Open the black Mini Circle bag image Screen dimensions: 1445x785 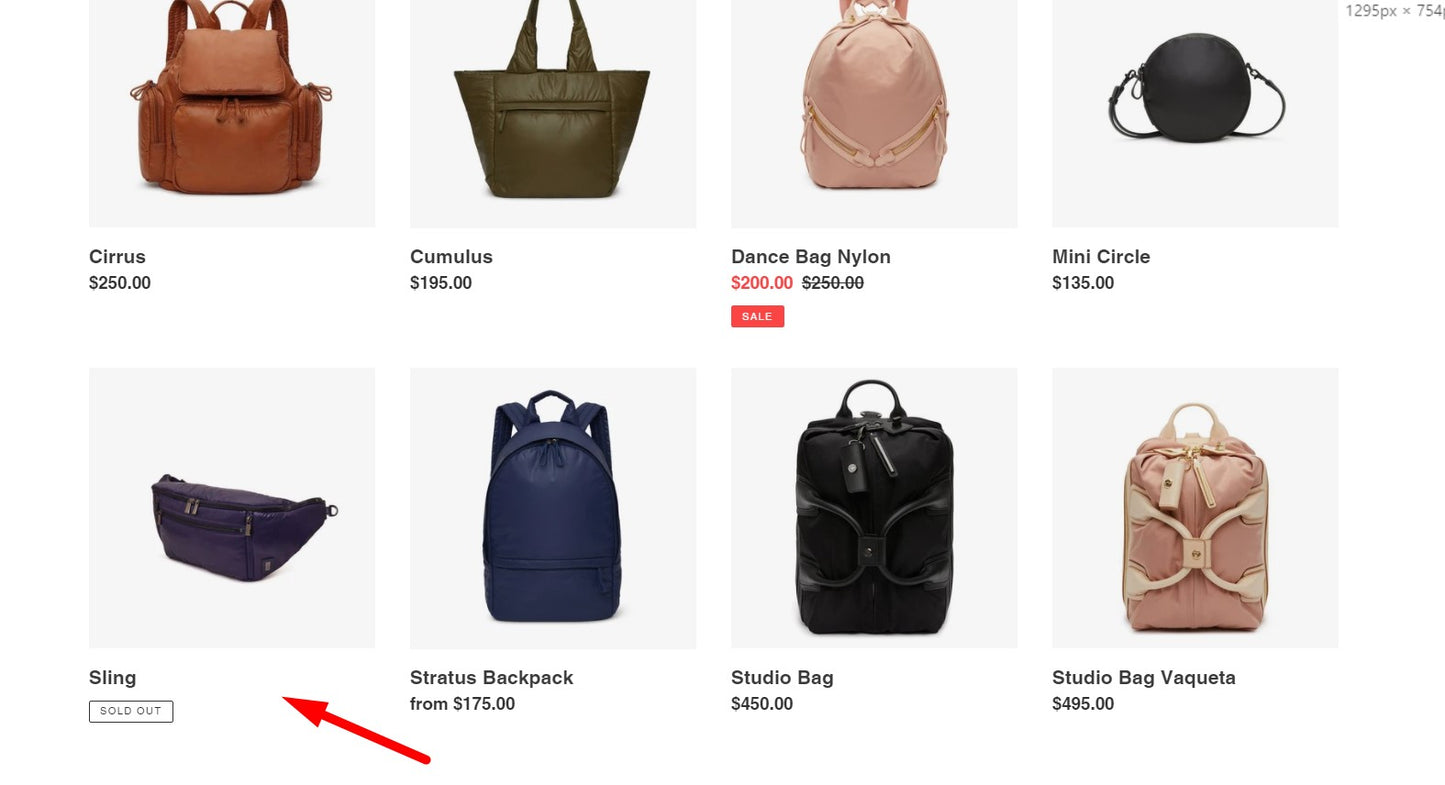1195,113
